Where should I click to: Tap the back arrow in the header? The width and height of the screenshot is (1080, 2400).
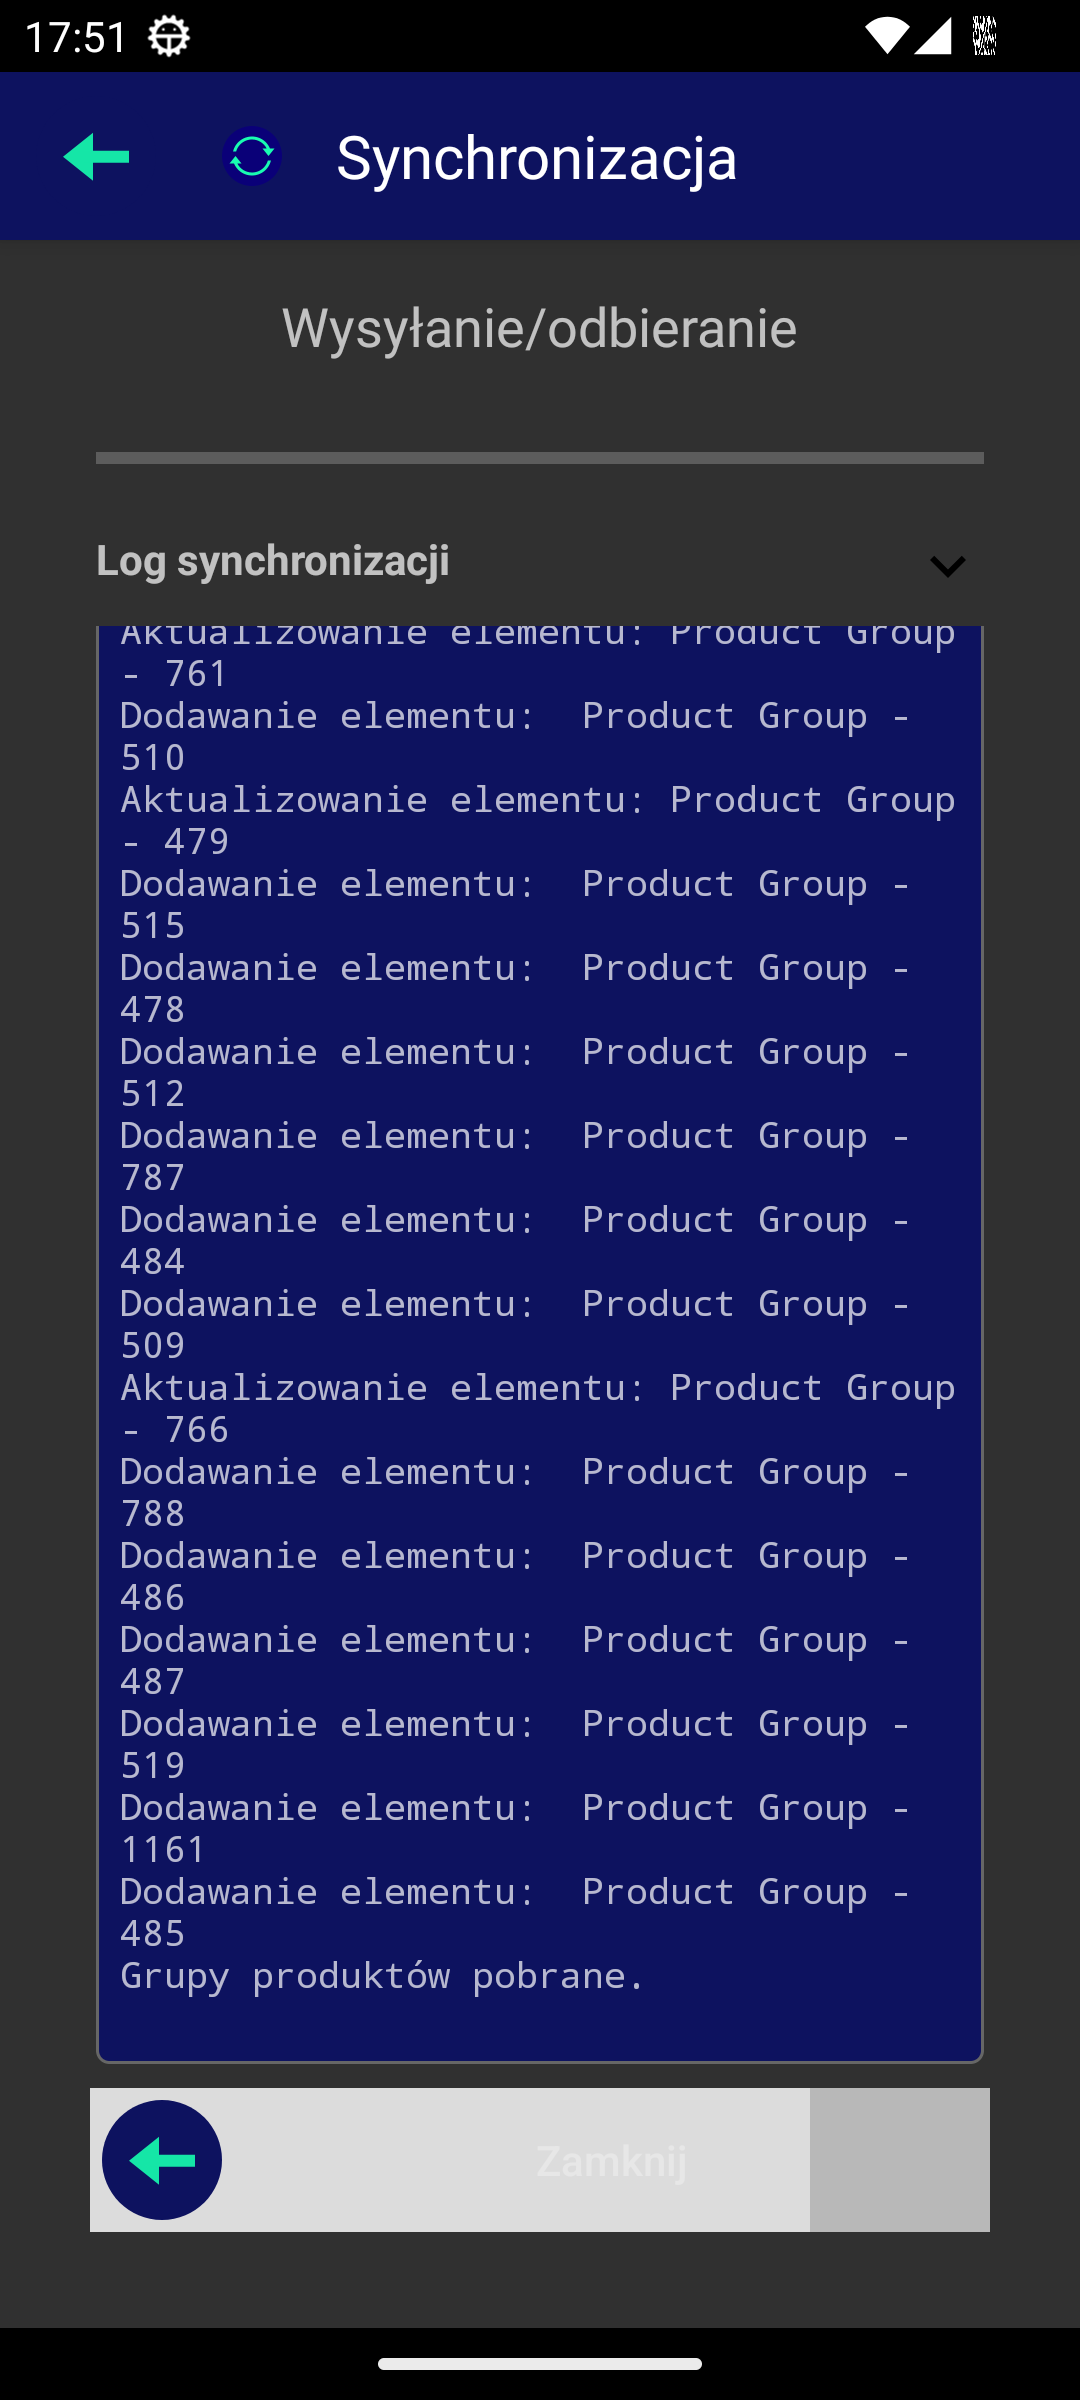(x=97, y=157)
